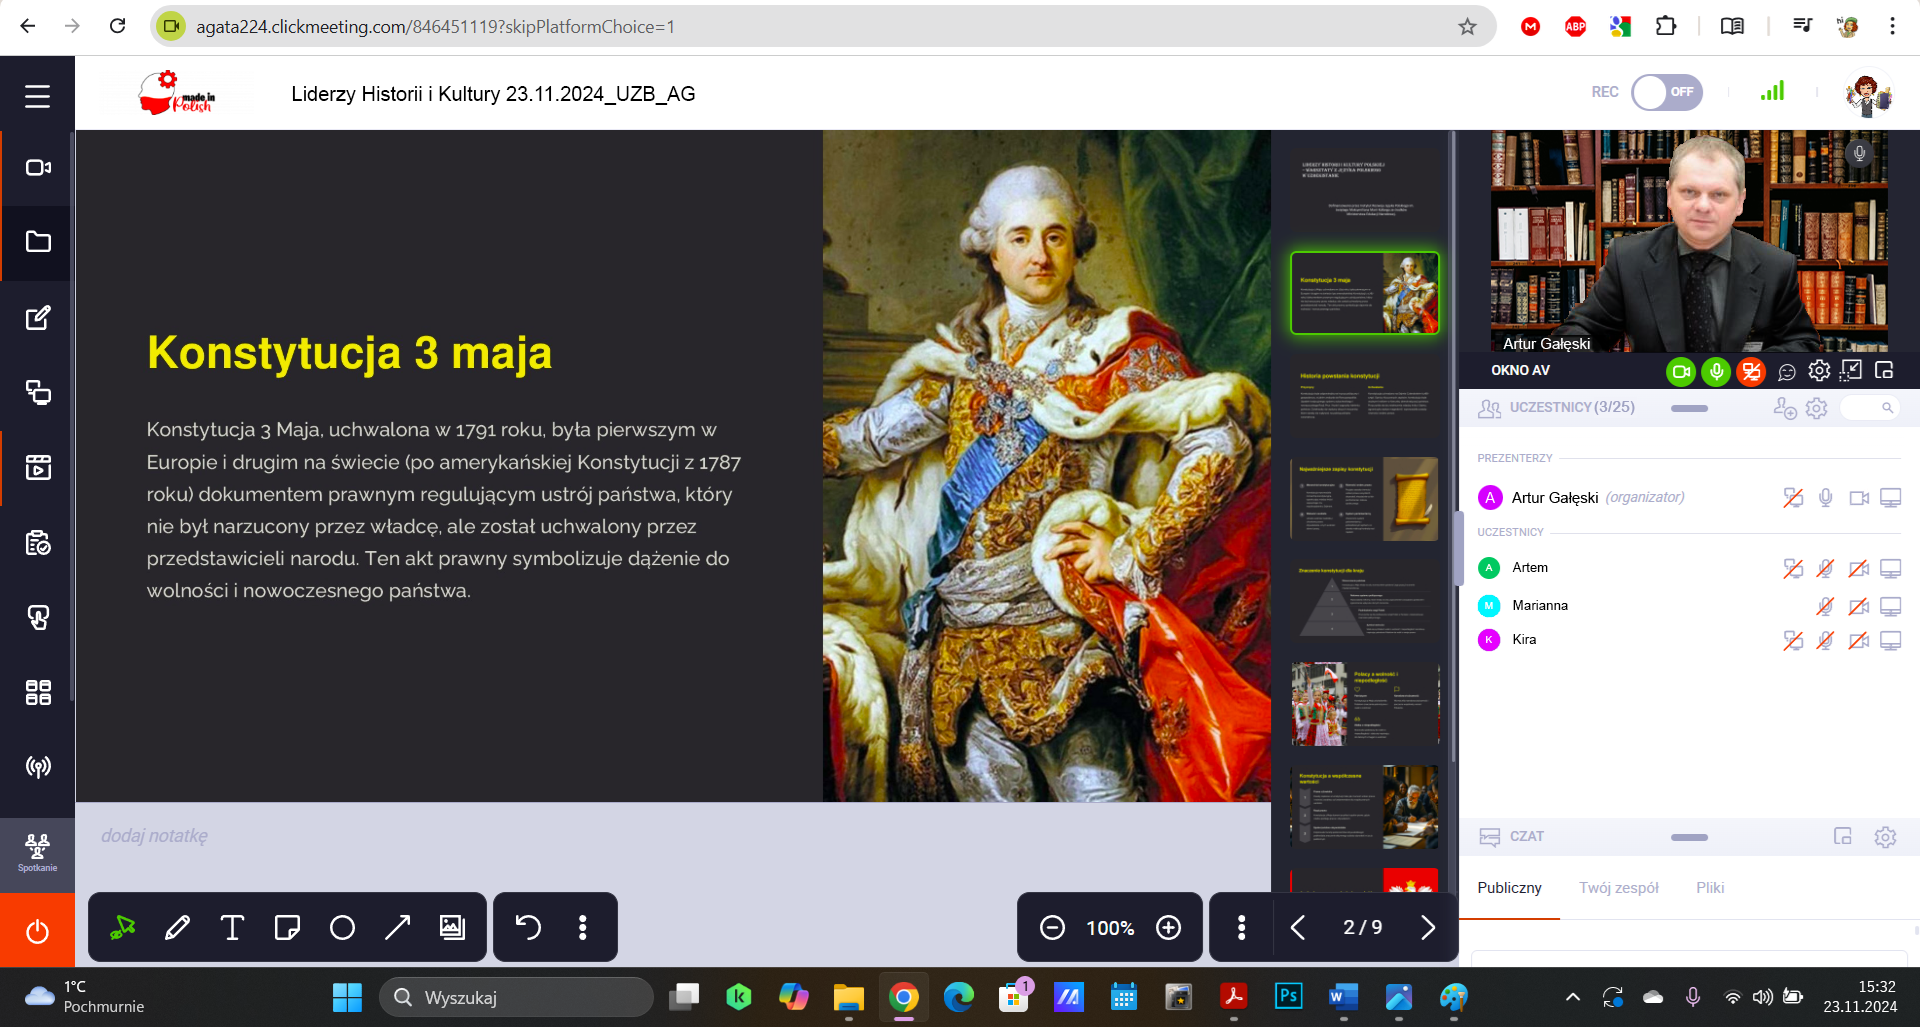
Task: Select the sticky note tool
Action: click(287, 927)
